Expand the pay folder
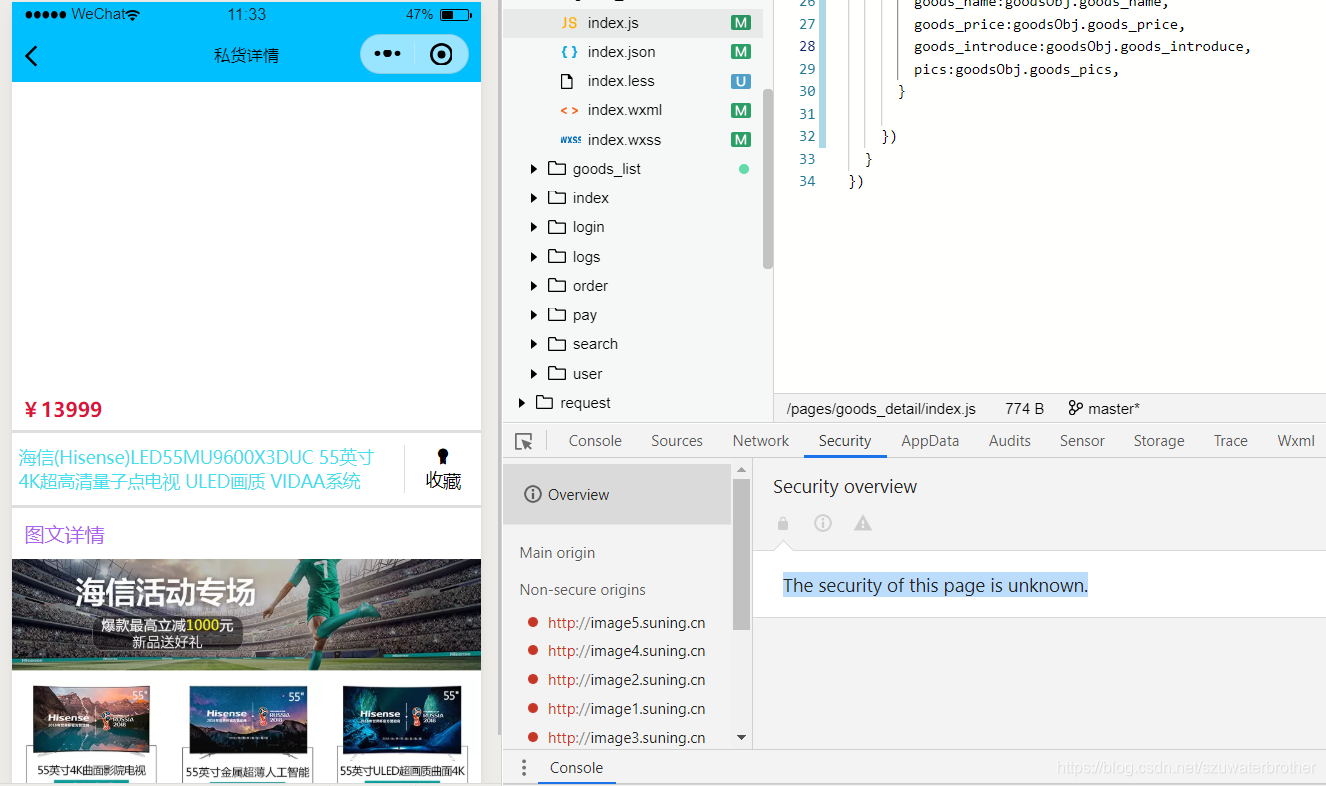Image resolution: width=1326 pixels, height=786 pixels. (534, 315)
